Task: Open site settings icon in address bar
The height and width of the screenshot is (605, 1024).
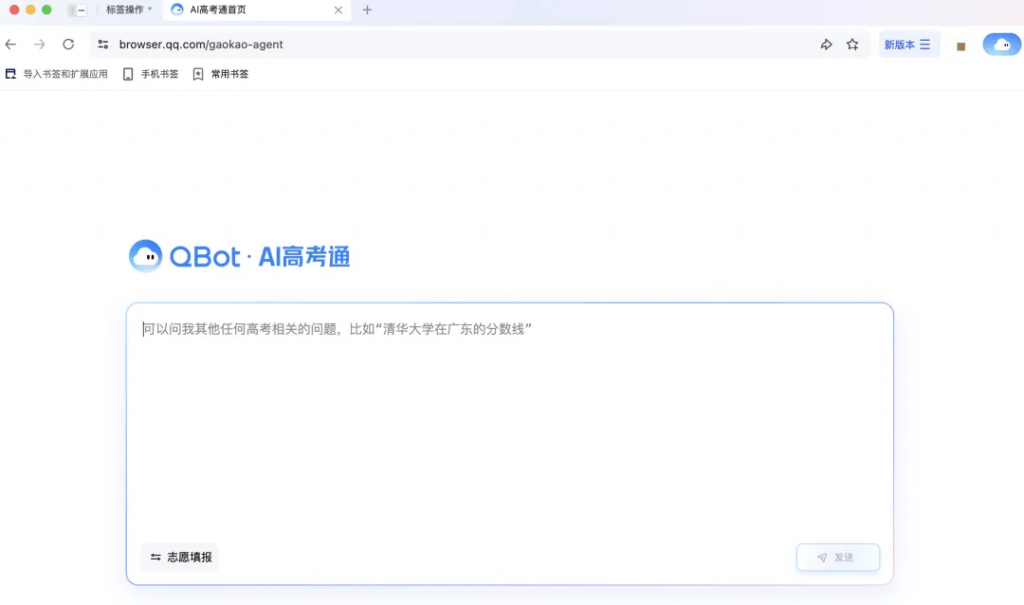Action: click(x=103, y=44)
